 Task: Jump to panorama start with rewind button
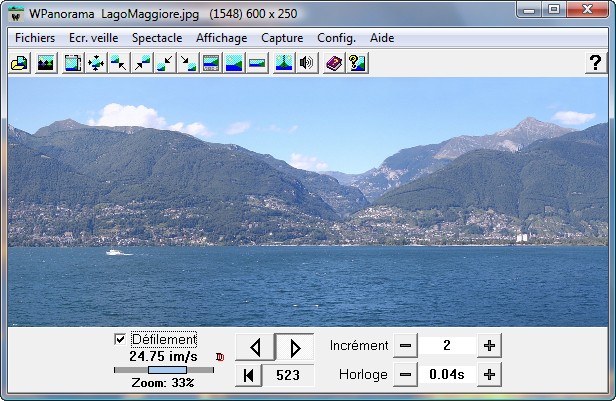click(x=248, y=375)
